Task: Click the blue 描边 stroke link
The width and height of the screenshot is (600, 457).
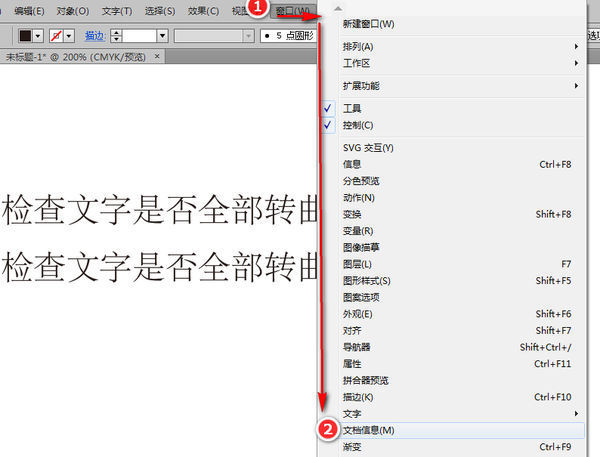Action: tap(96, 36)
